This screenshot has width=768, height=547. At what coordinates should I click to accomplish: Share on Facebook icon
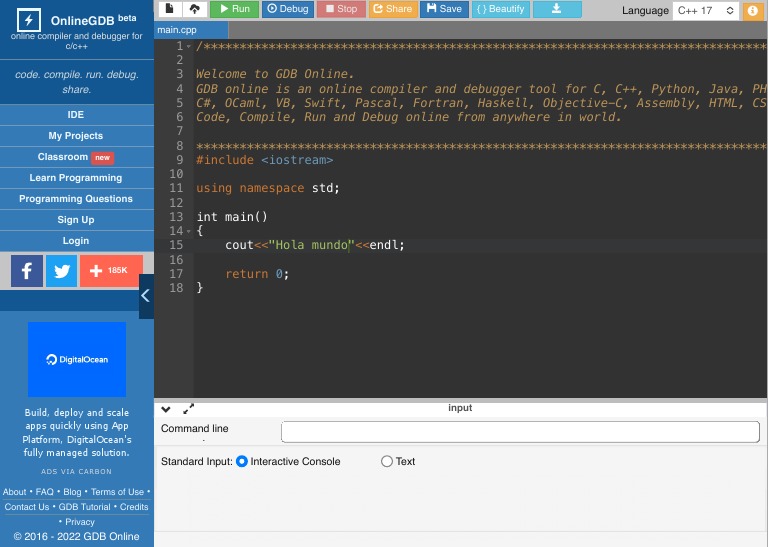point(27,270)
